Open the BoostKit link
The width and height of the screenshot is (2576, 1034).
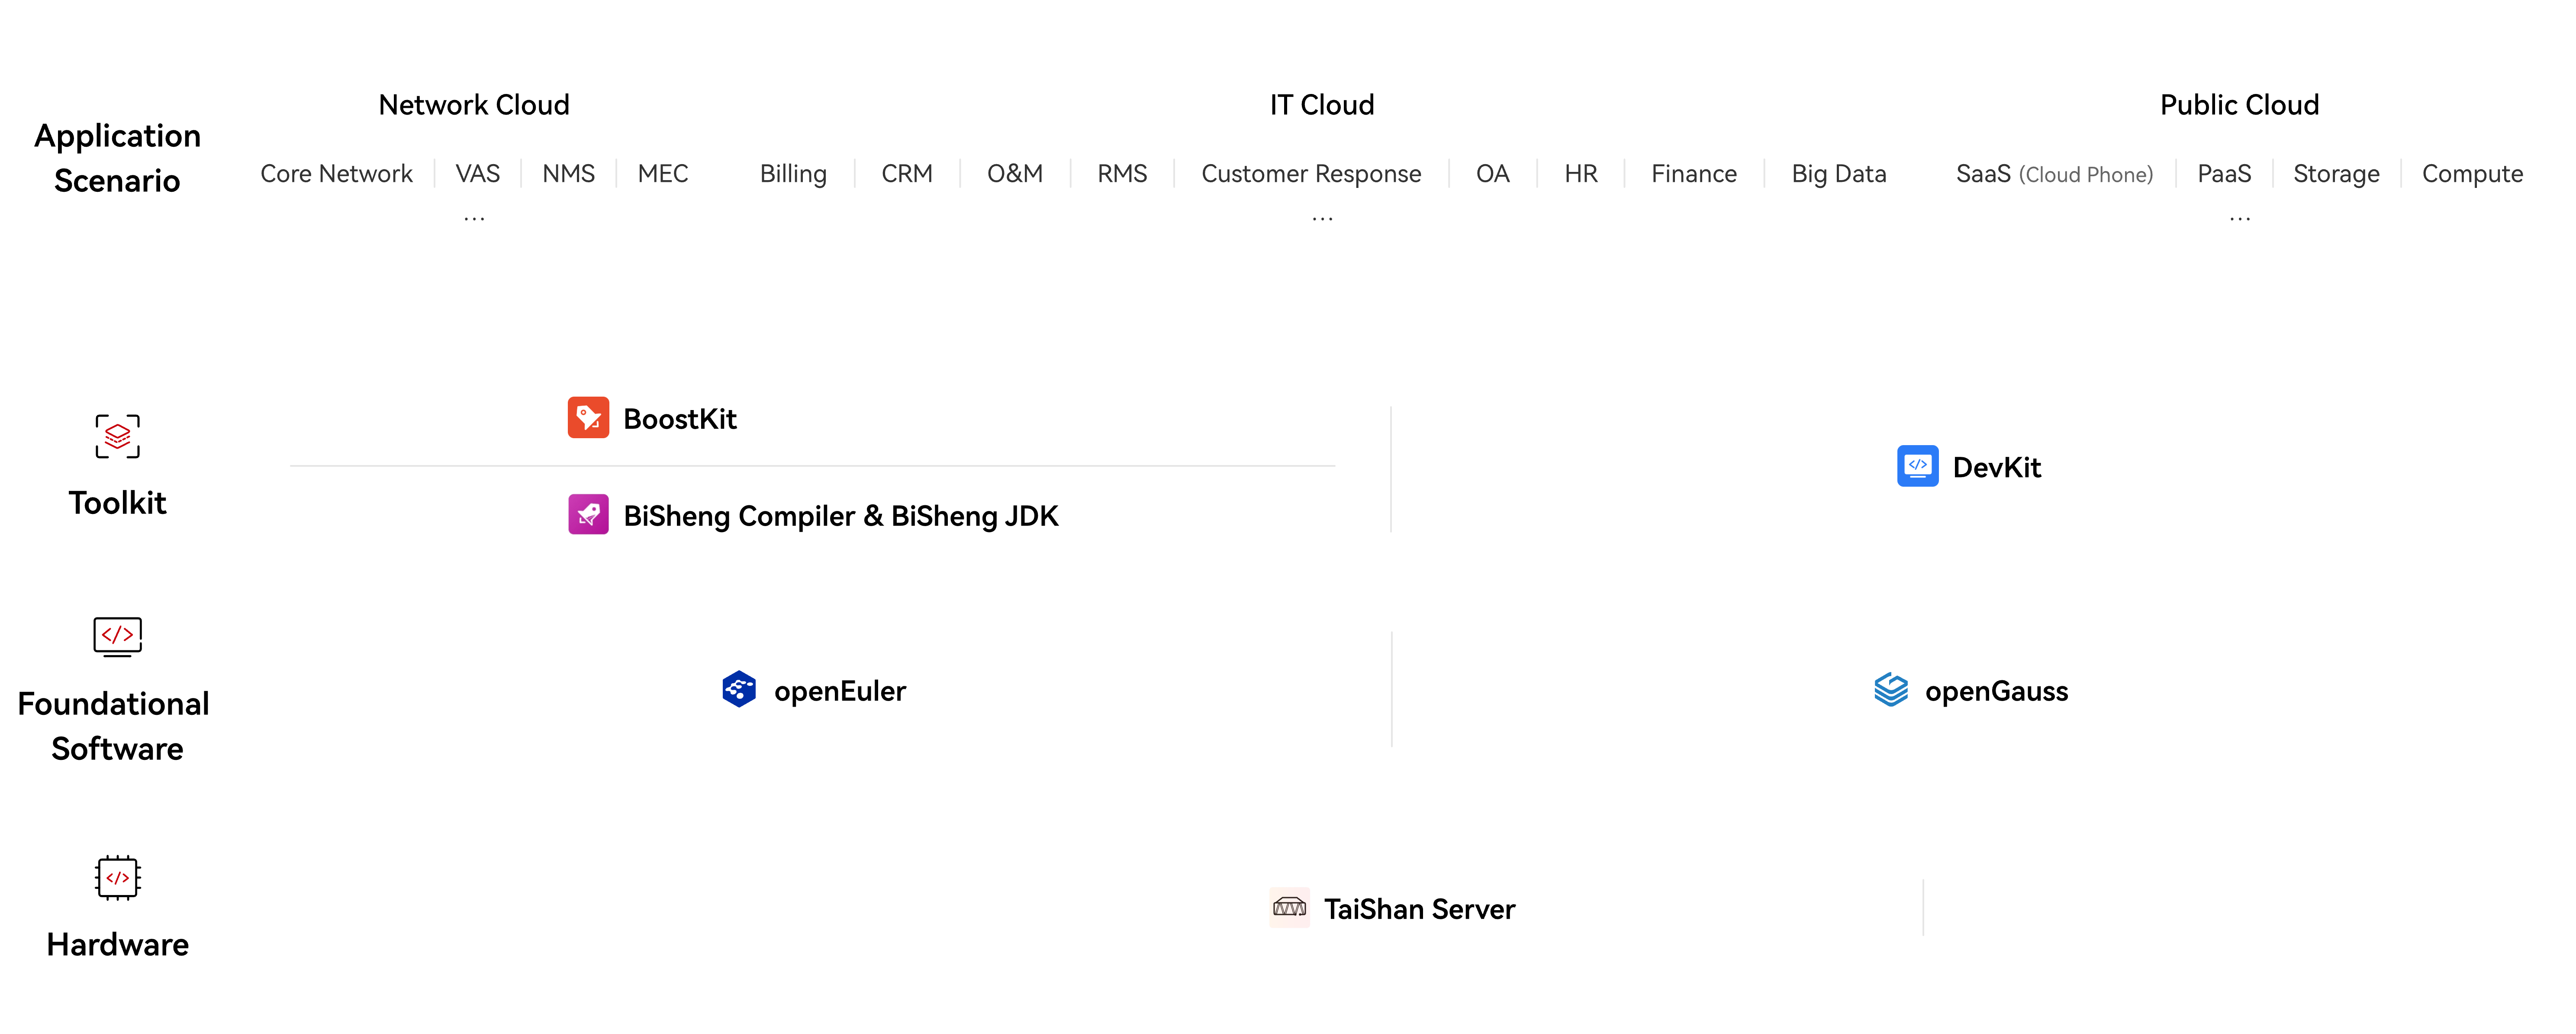coord(680,419)
